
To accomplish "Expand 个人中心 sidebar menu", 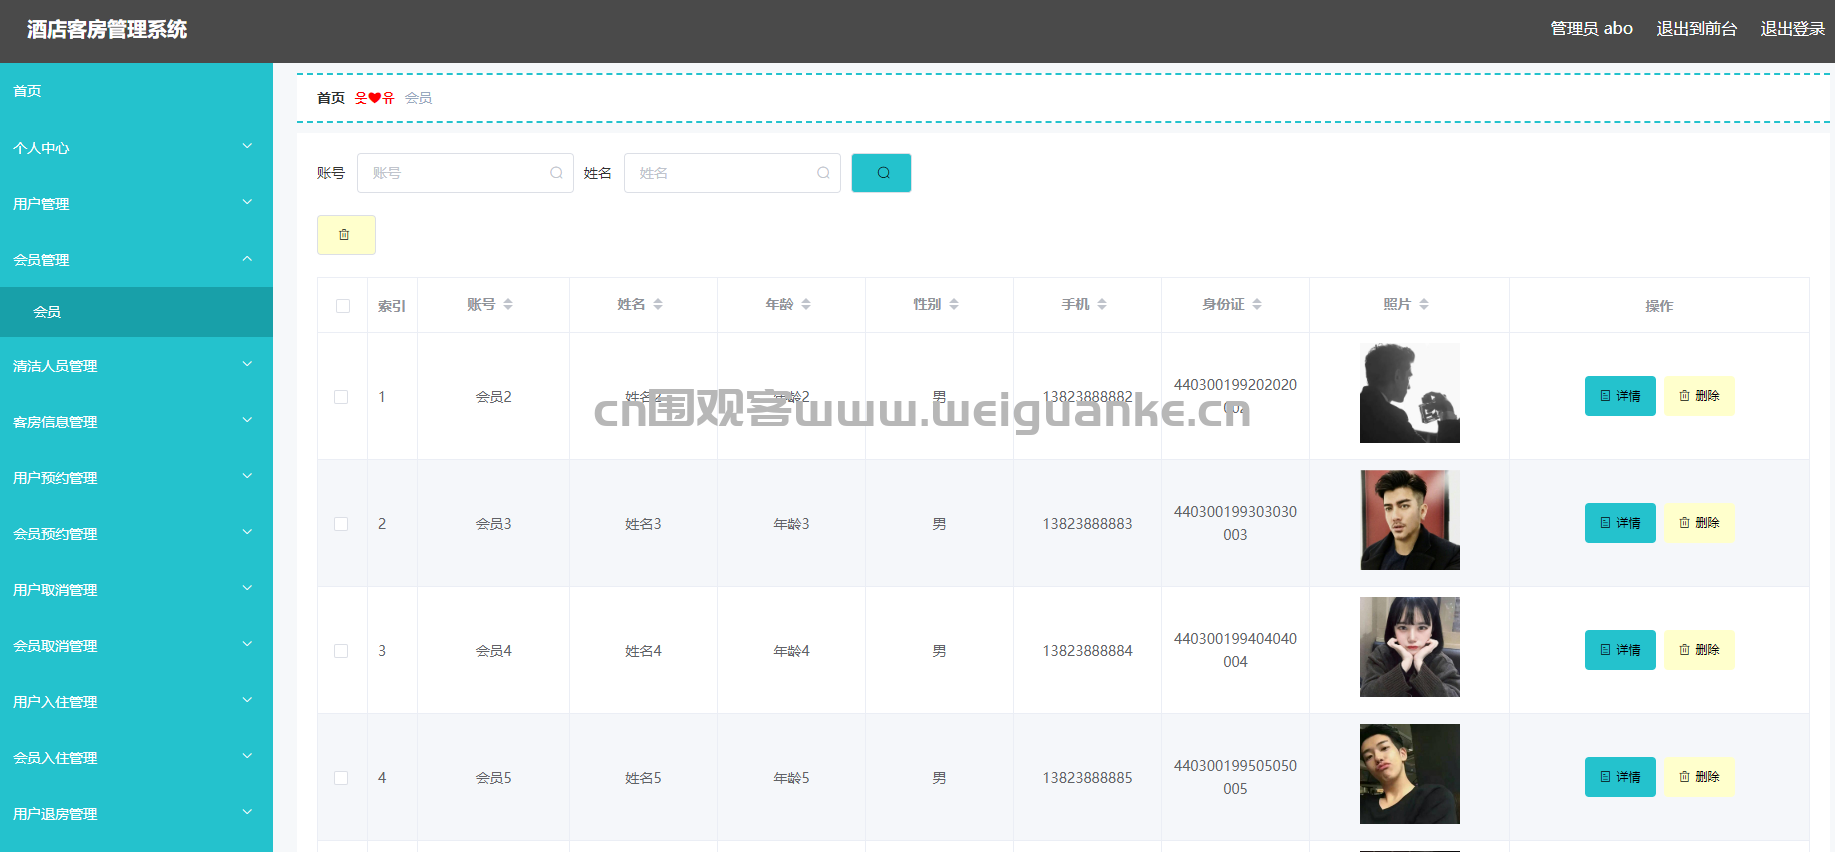I will [136, 148].
